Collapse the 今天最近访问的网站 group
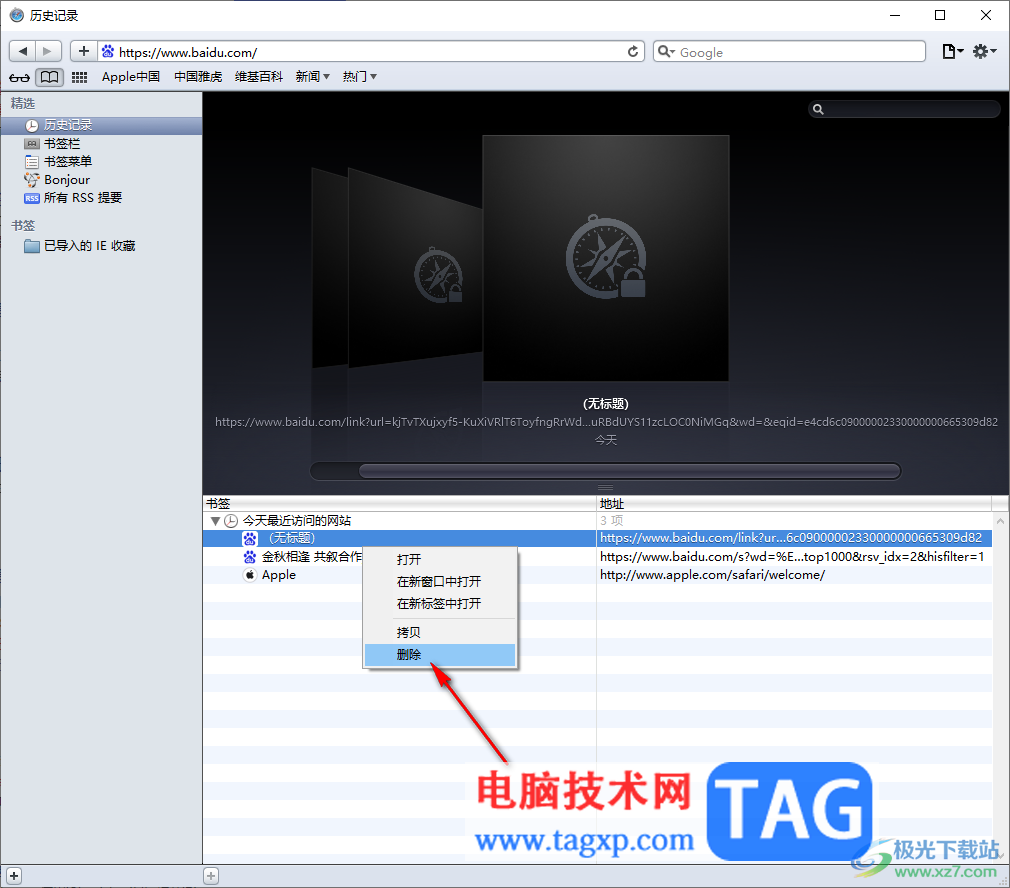1010x888 pixels. pyautogui.click(x=215, y=520)
